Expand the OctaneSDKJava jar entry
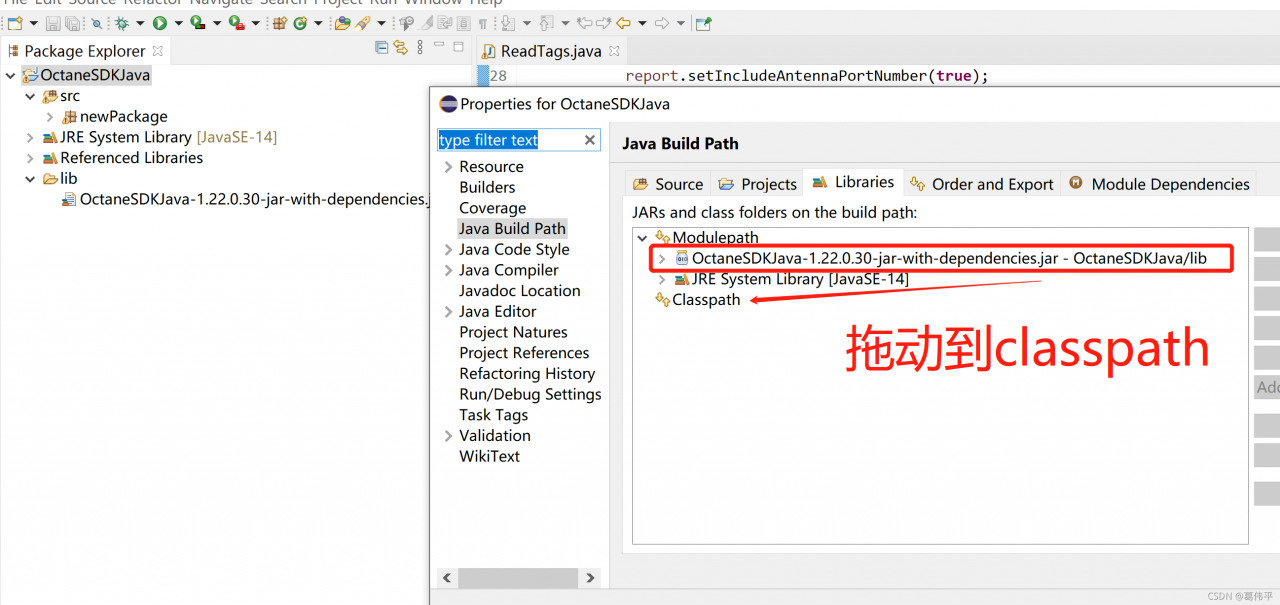Image resolution: width=1280 pixels, height=605 pixels. (x=661, y=259)
